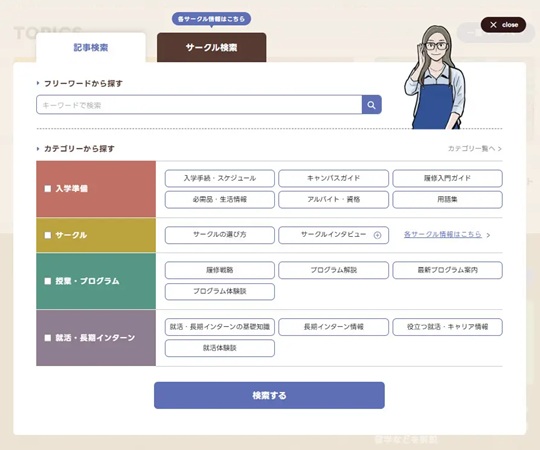The image size is (540, 450).
Task: Open the 各サークル情報はこちら link
Action: coord(443,234)
